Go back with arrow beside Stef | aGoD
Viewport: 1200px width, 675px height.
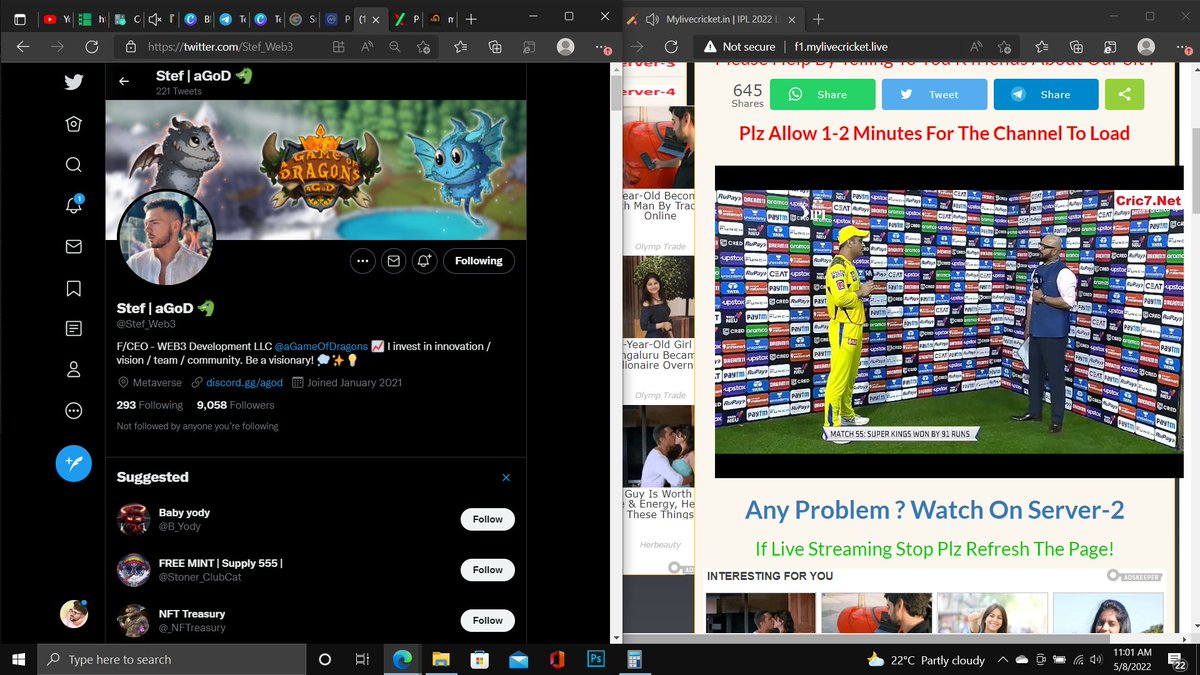click(x=124, y=82)
